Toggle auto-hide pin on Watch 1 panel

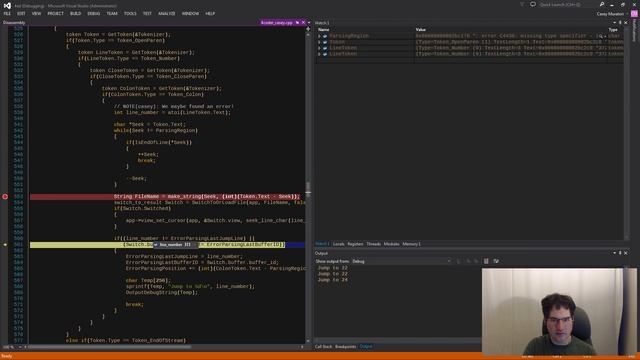click(620, 23)
